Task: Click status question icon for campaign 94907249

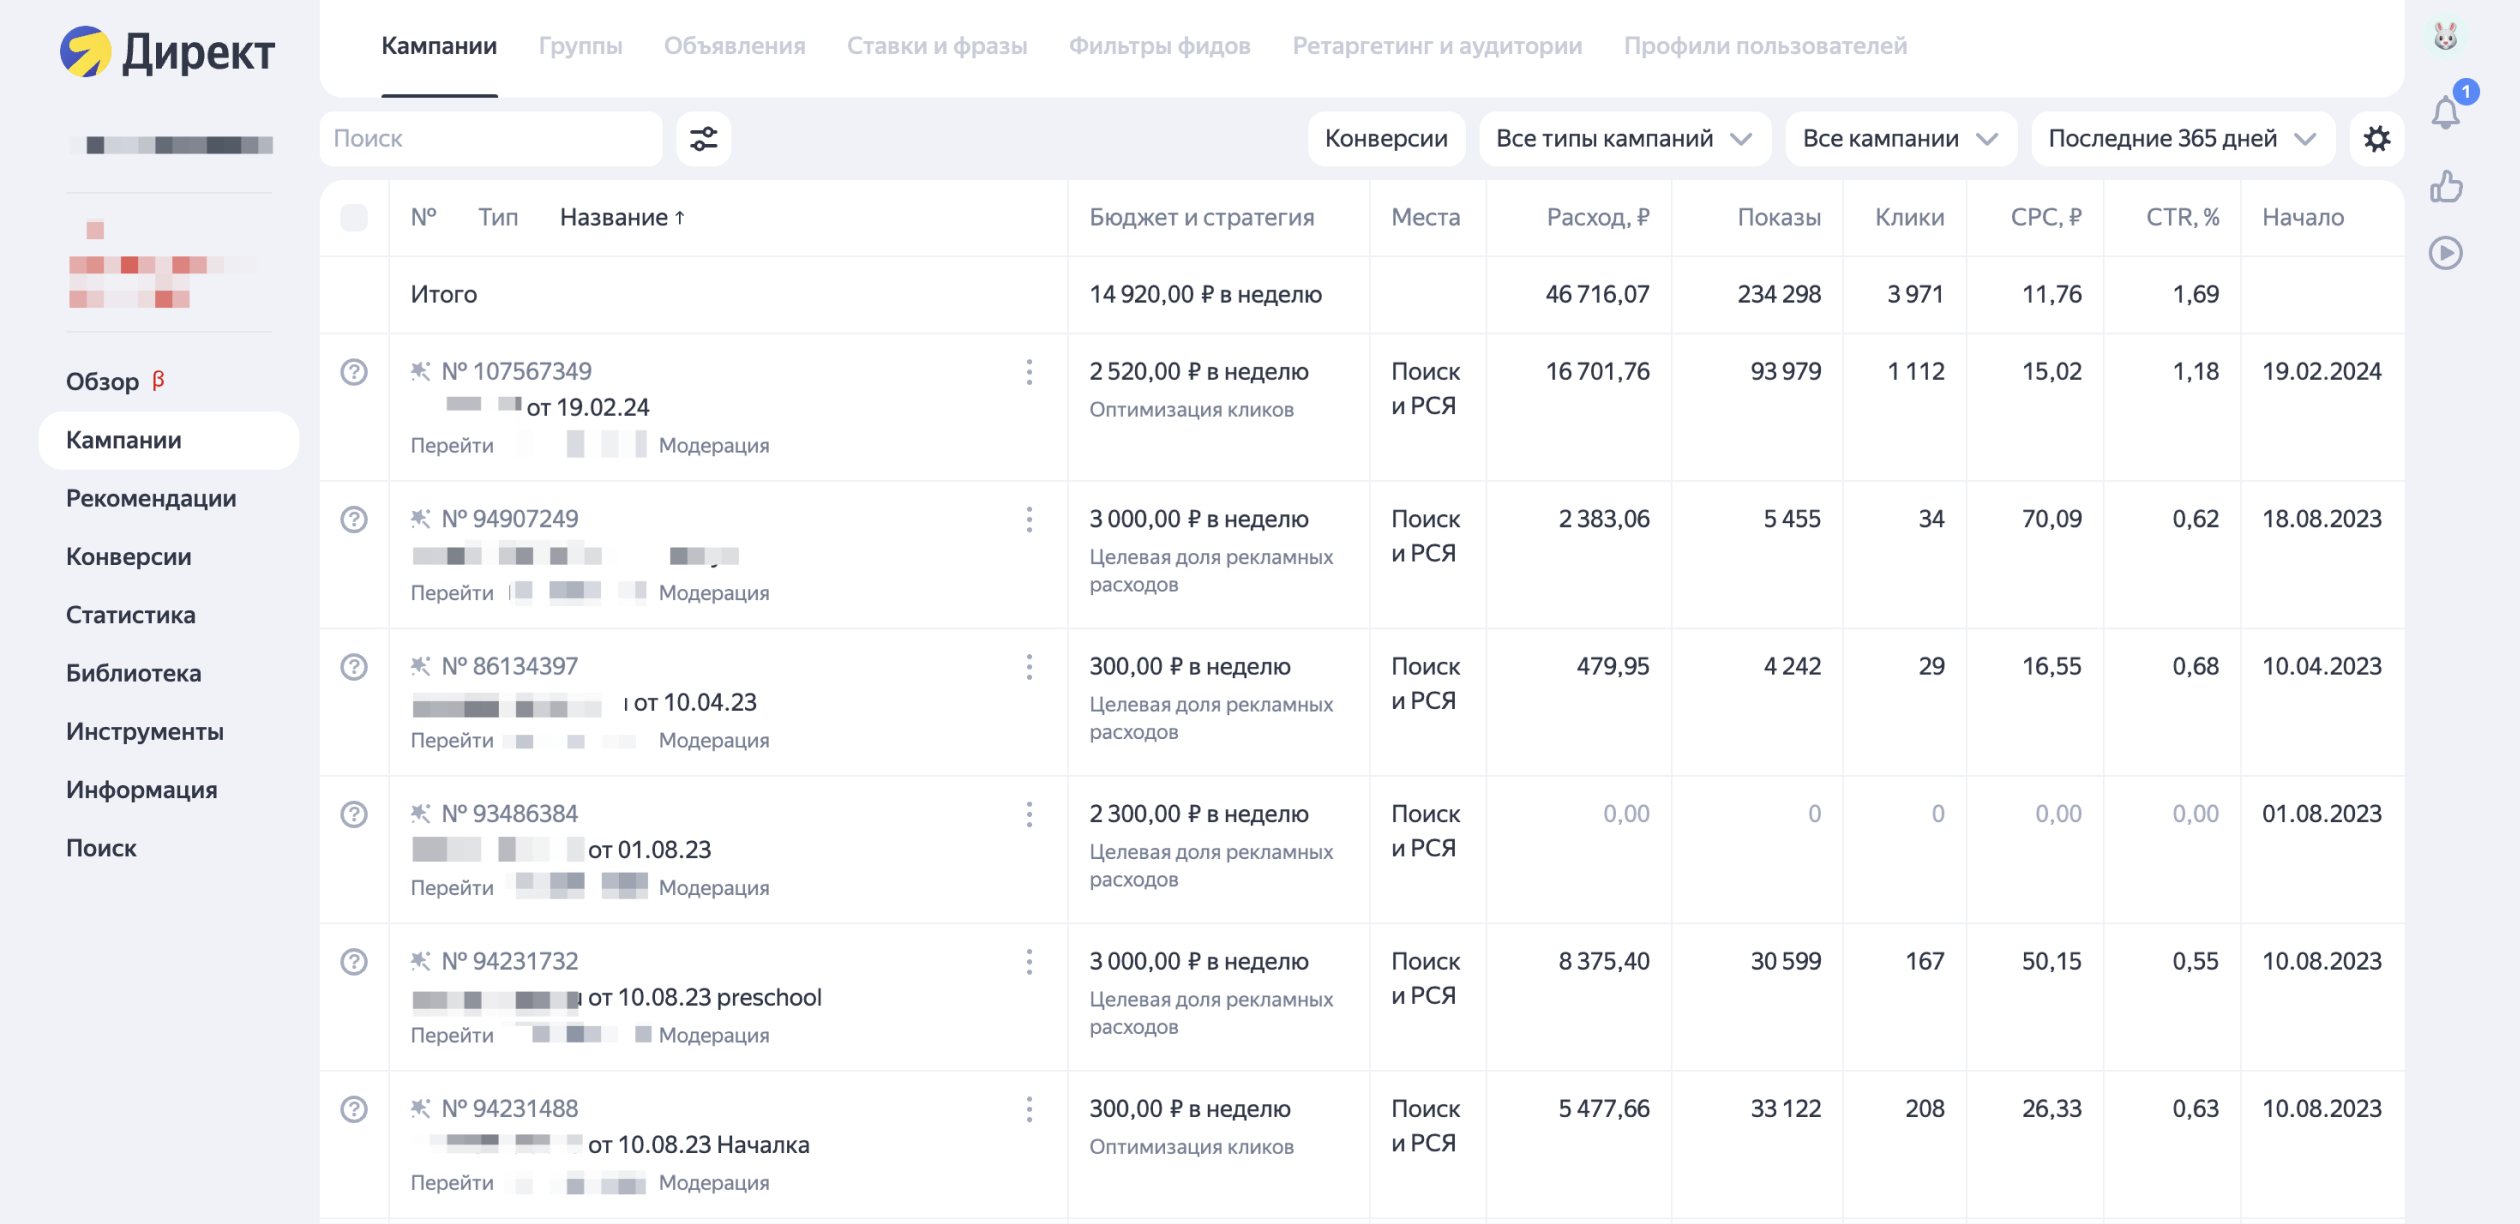Action: pyautogui.click(x=354, y=519)
